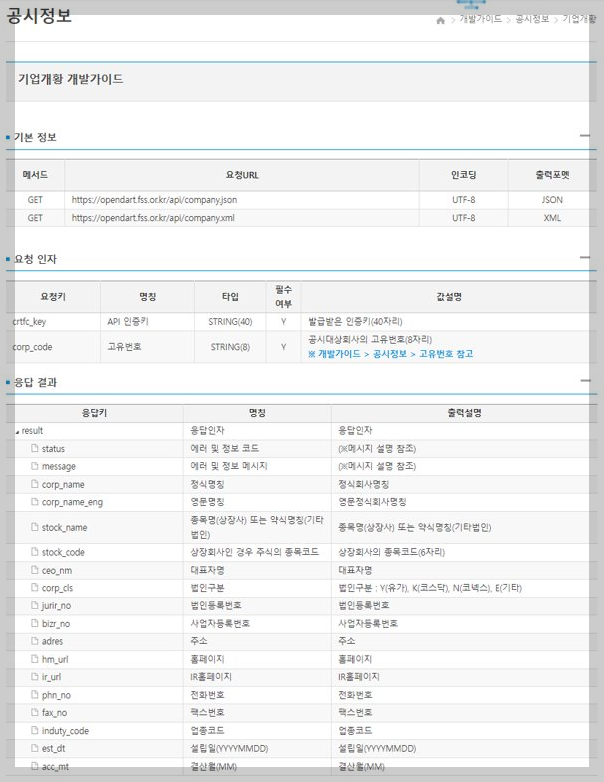Collapse the result tree node
The width and height of the screenshot is (604, 782).
pyautogui.click(x=17, y=432)
